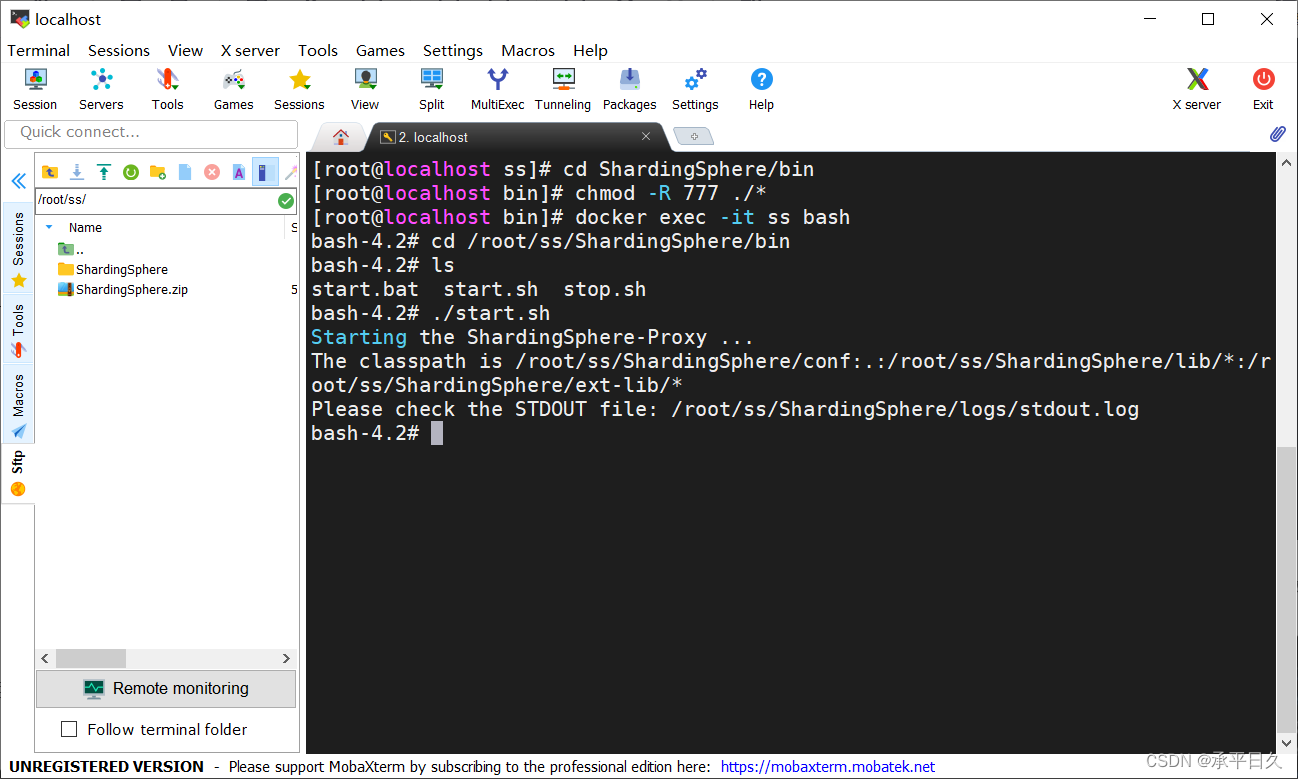Delete selected file in SFTP toolbar
The image size is (1298, 779).
click(x=212, y=172)
